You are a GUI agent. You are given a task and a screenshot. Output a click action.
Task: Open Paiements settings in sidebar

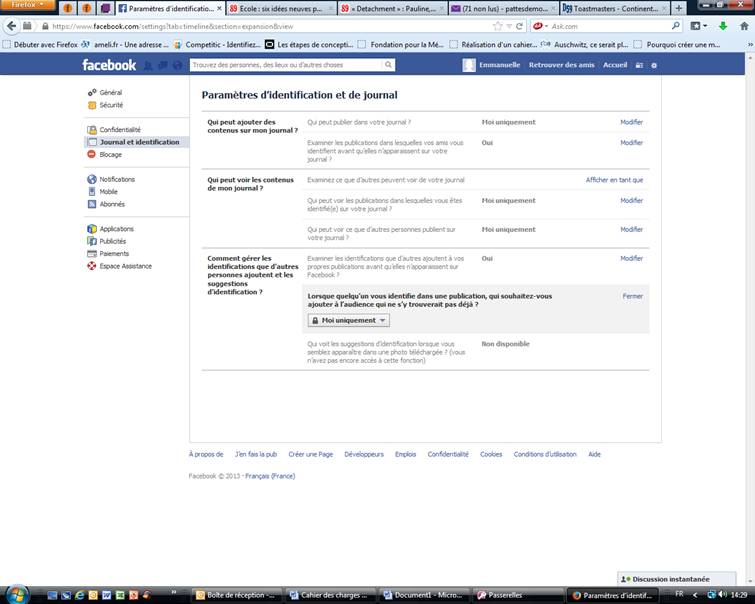(114, 254)
